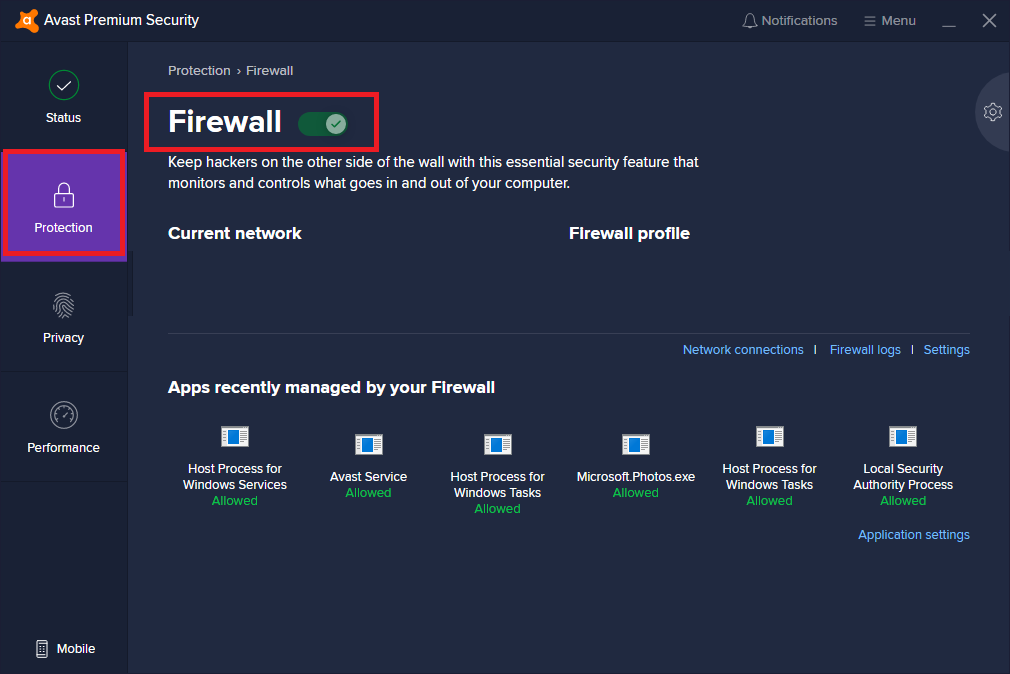
Task: Select the Local Security Authority Process entry
Action: coord(902,436)
